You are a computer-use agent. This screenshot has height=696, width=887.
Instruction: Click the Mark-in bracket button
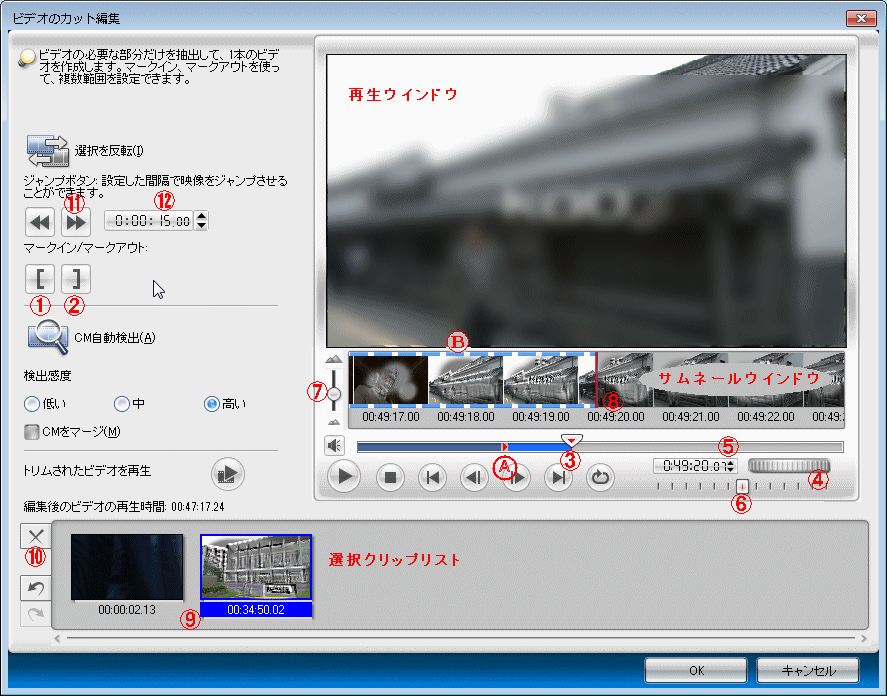tap(40, 277)
